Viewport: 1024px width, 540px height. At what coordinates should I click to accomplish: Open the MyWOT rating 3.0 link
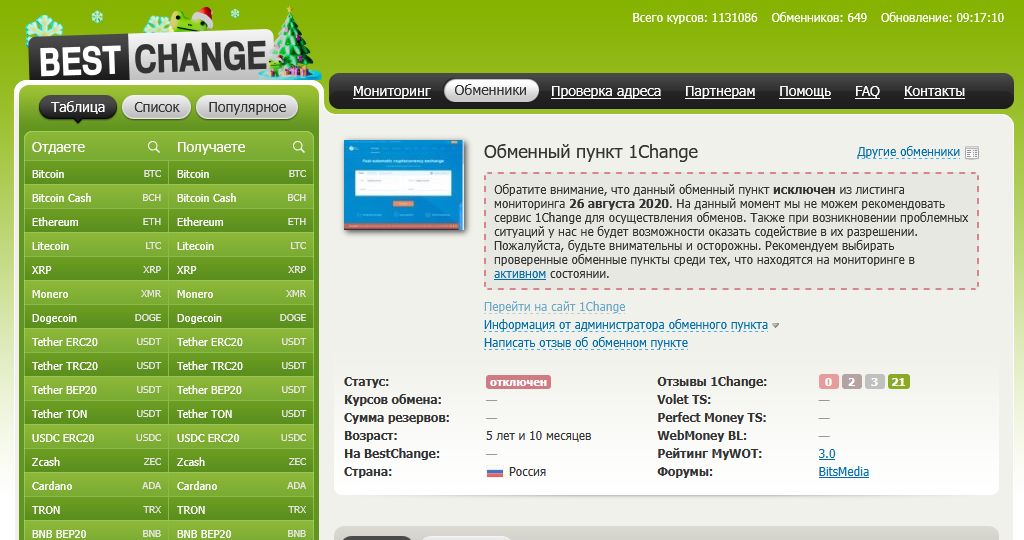(x=826, y=454)
